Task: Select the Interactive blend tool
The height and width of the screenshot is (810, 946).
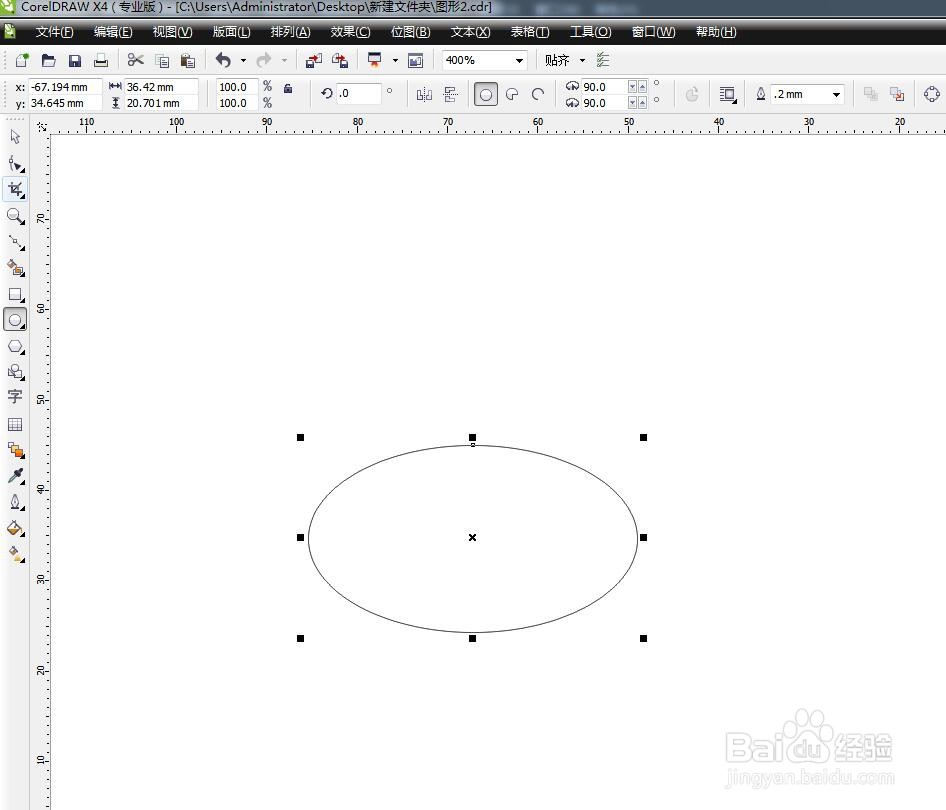Action: coord(15,450)
